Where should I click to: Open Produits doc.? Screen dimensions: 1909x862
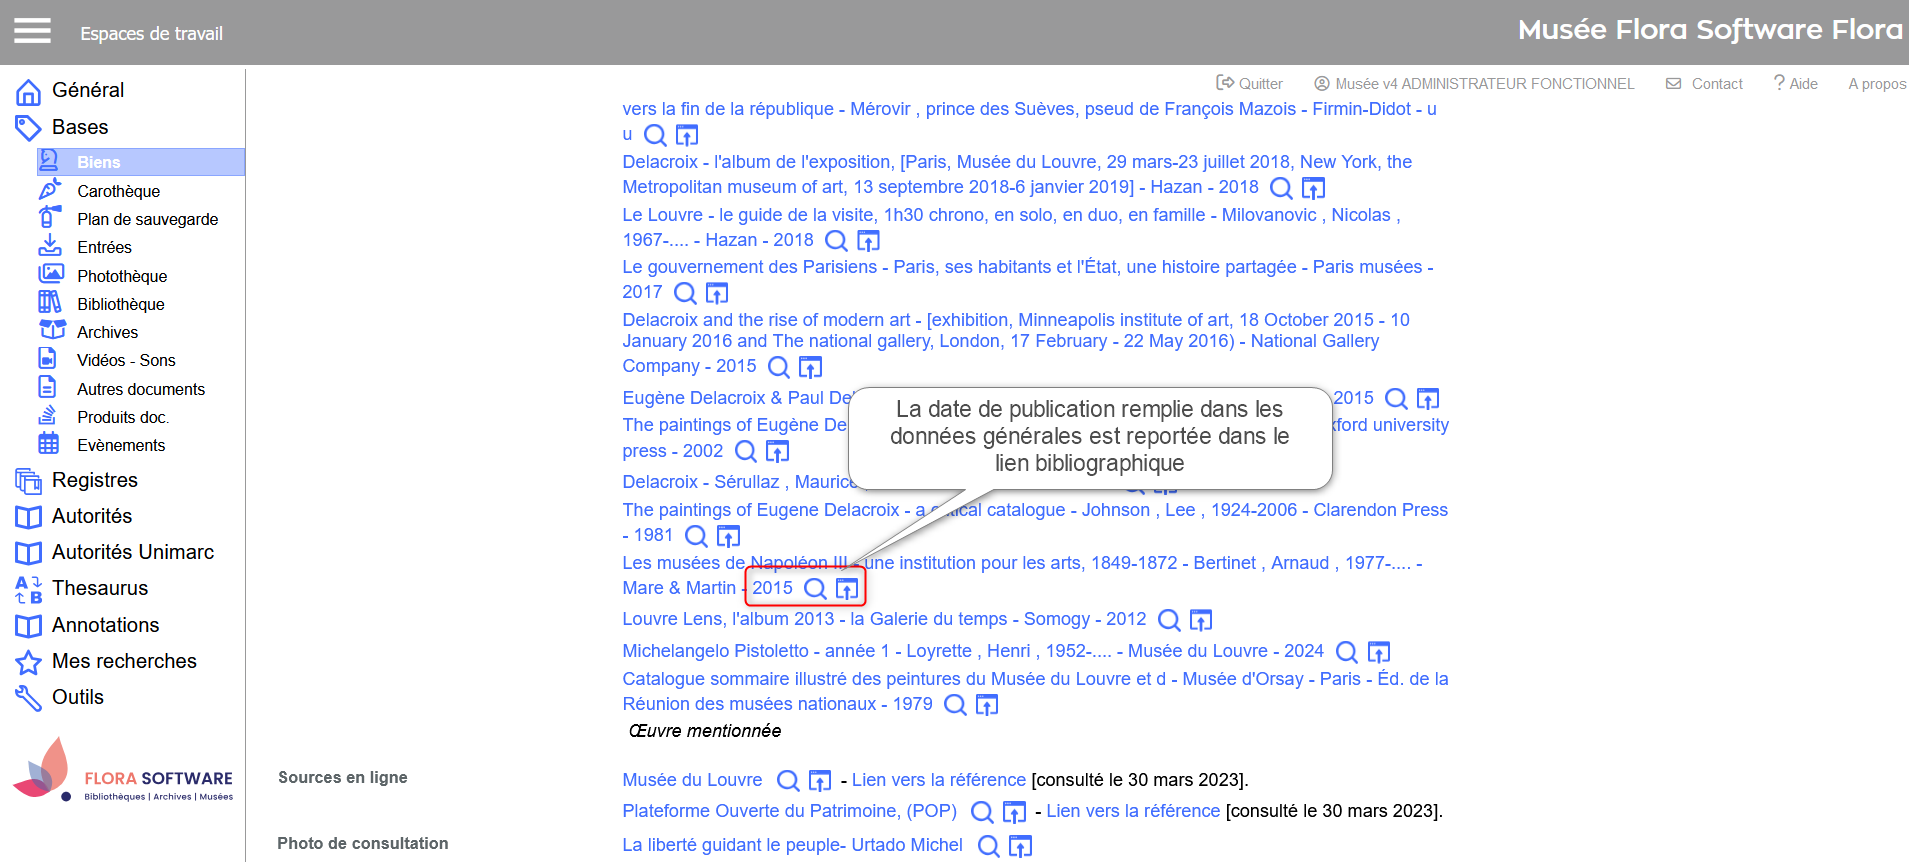click(x=123, y=417)
